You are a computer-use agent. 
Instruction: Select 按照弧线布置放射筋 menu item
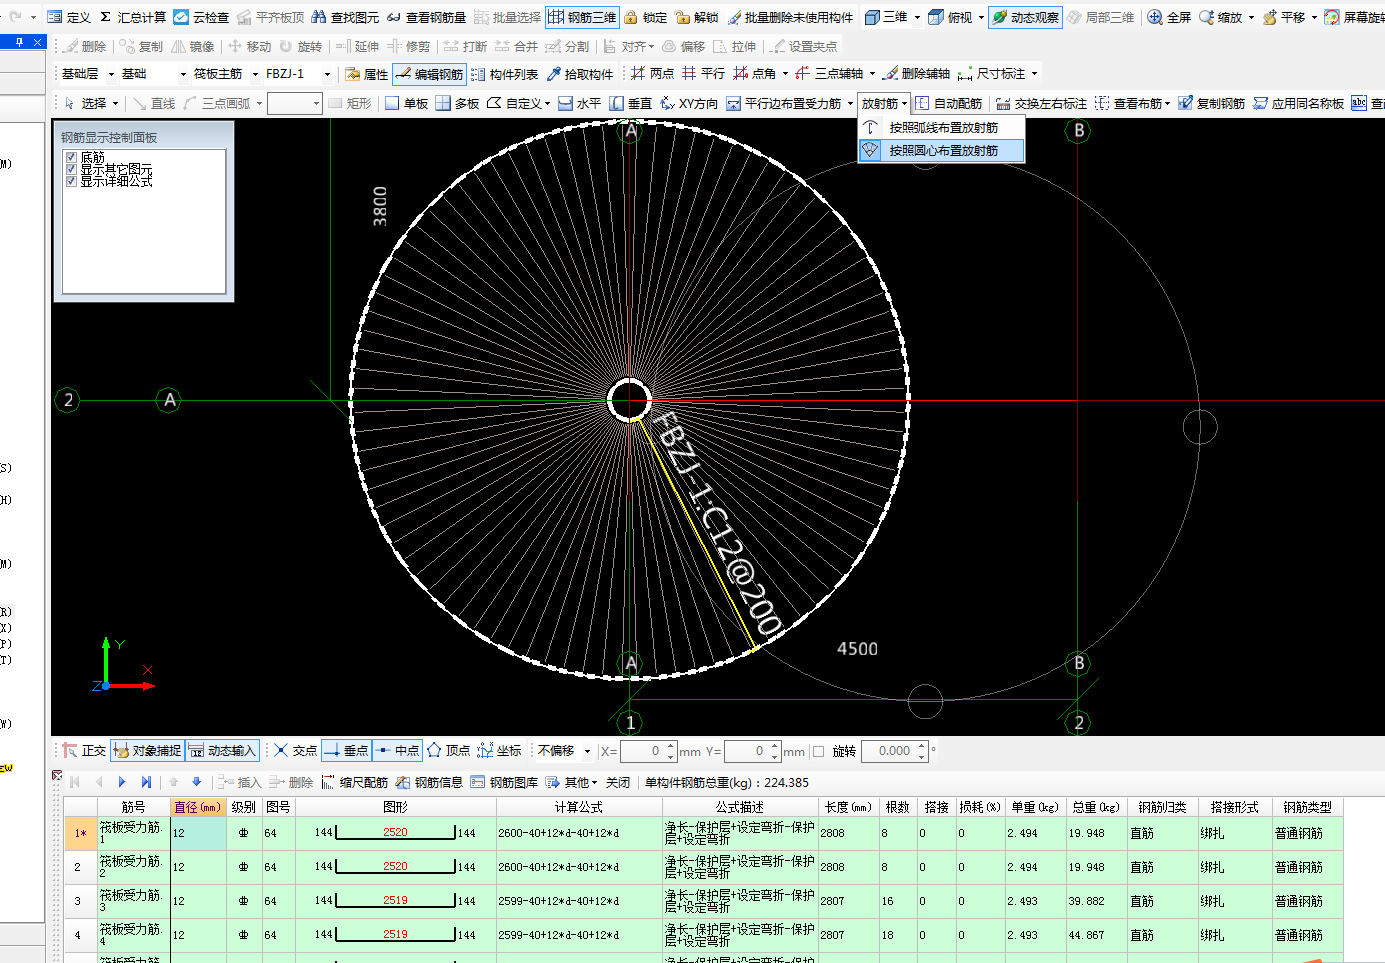tap(942, 128)
